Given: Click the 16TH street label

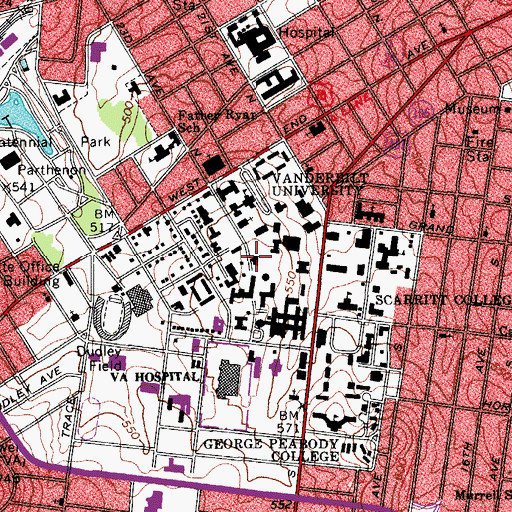Looking at the screenshot, I should click(467, 456).
